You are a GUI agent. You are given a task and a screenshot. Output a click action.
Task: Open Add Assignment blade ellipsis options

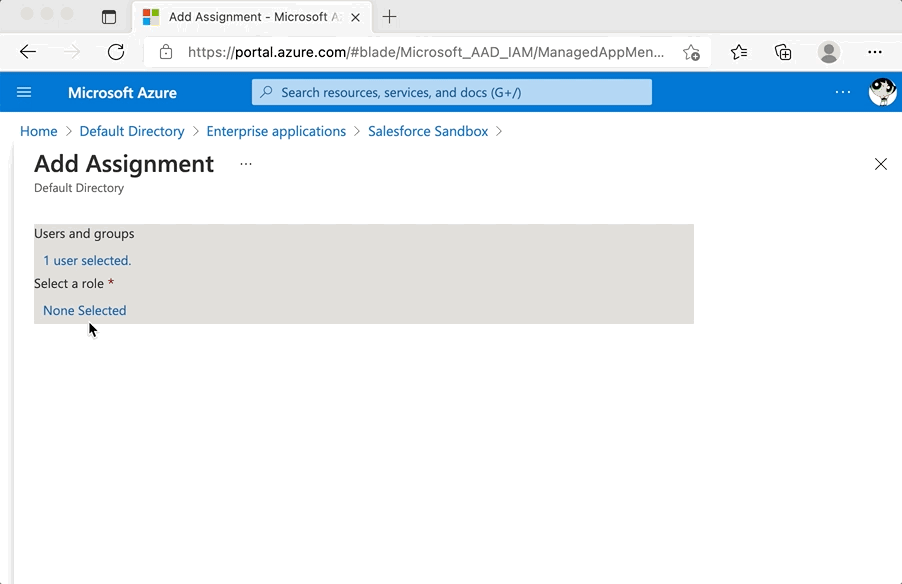coord(246,164)
